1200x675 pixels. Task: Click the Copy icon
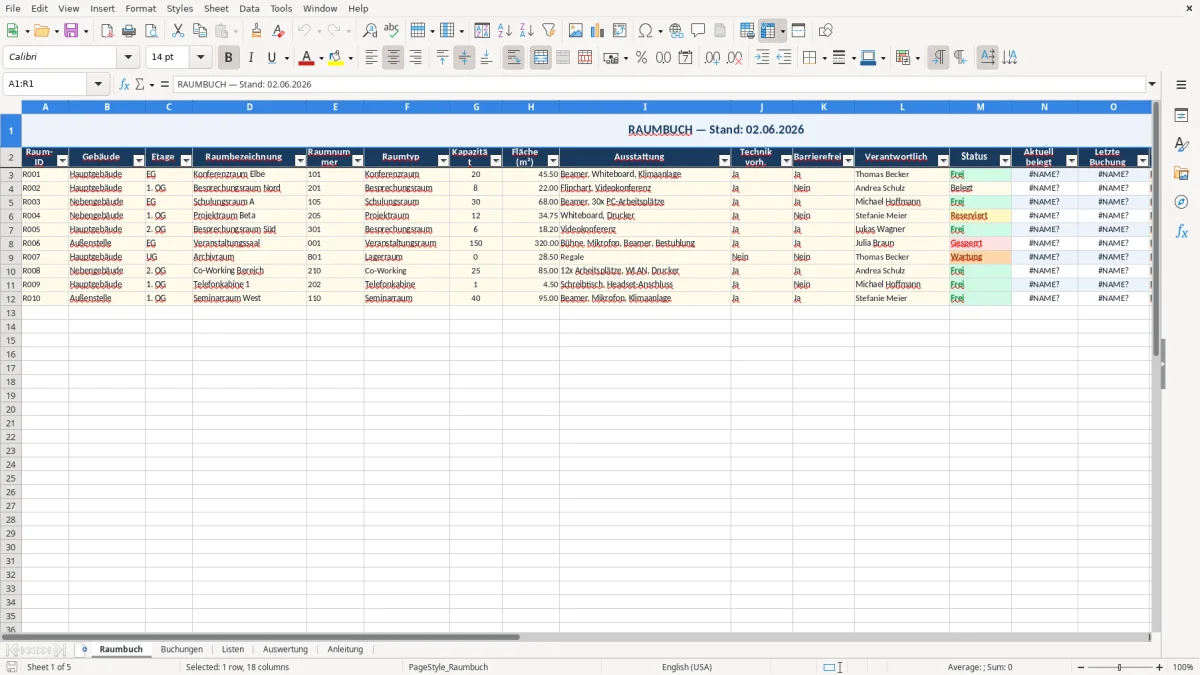[x=200, y=31]
